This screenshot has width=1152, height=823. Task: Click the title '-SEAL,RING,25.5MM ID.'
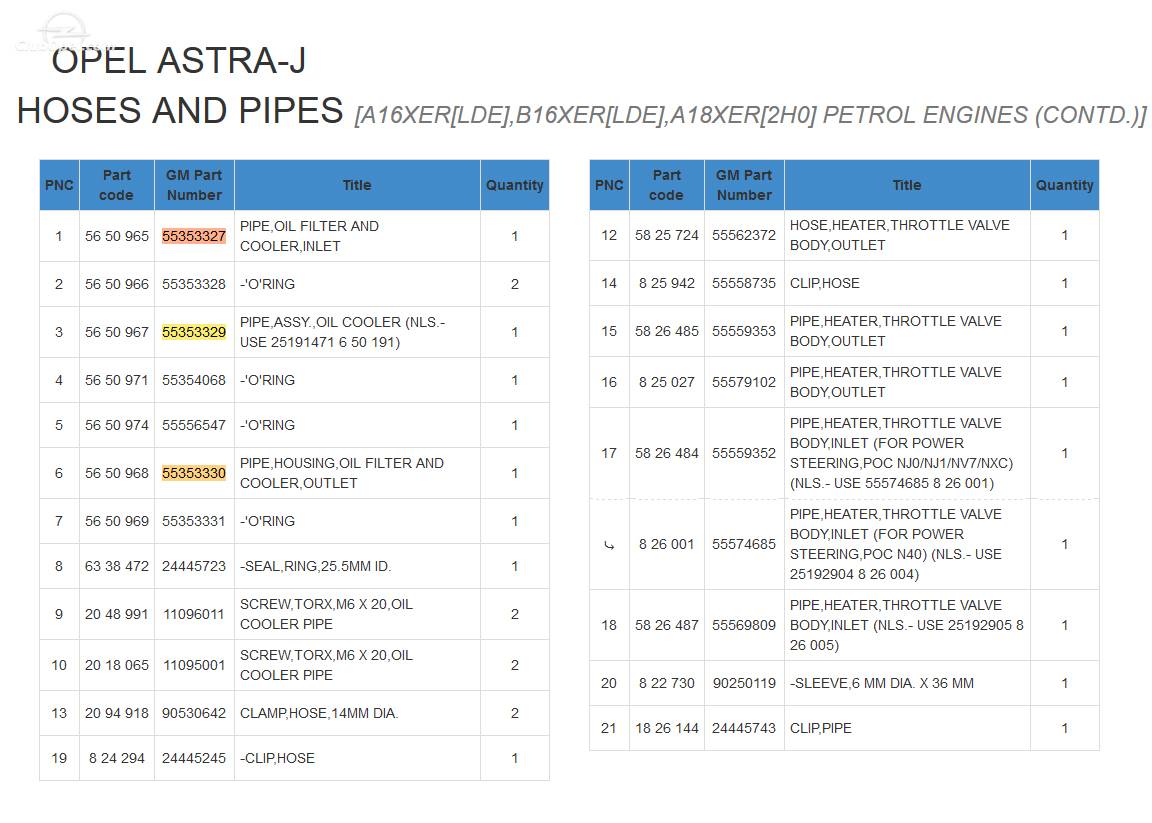tap(316, 566)
